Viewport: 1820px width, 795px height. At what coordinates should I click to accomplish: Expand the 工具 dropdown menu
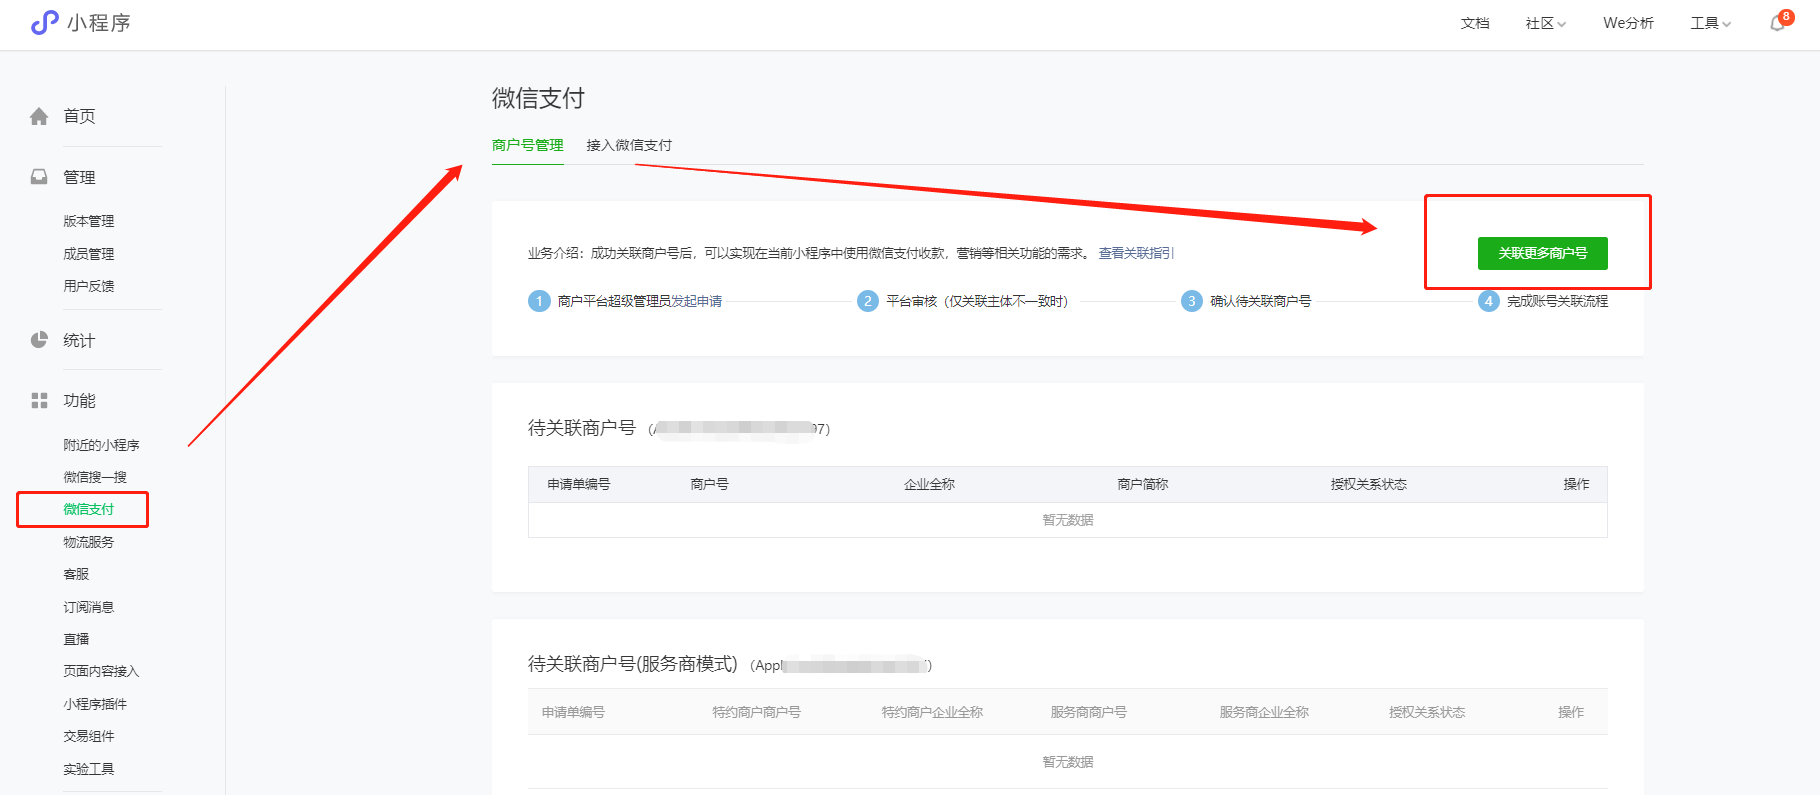click(x=1710, y=23)
